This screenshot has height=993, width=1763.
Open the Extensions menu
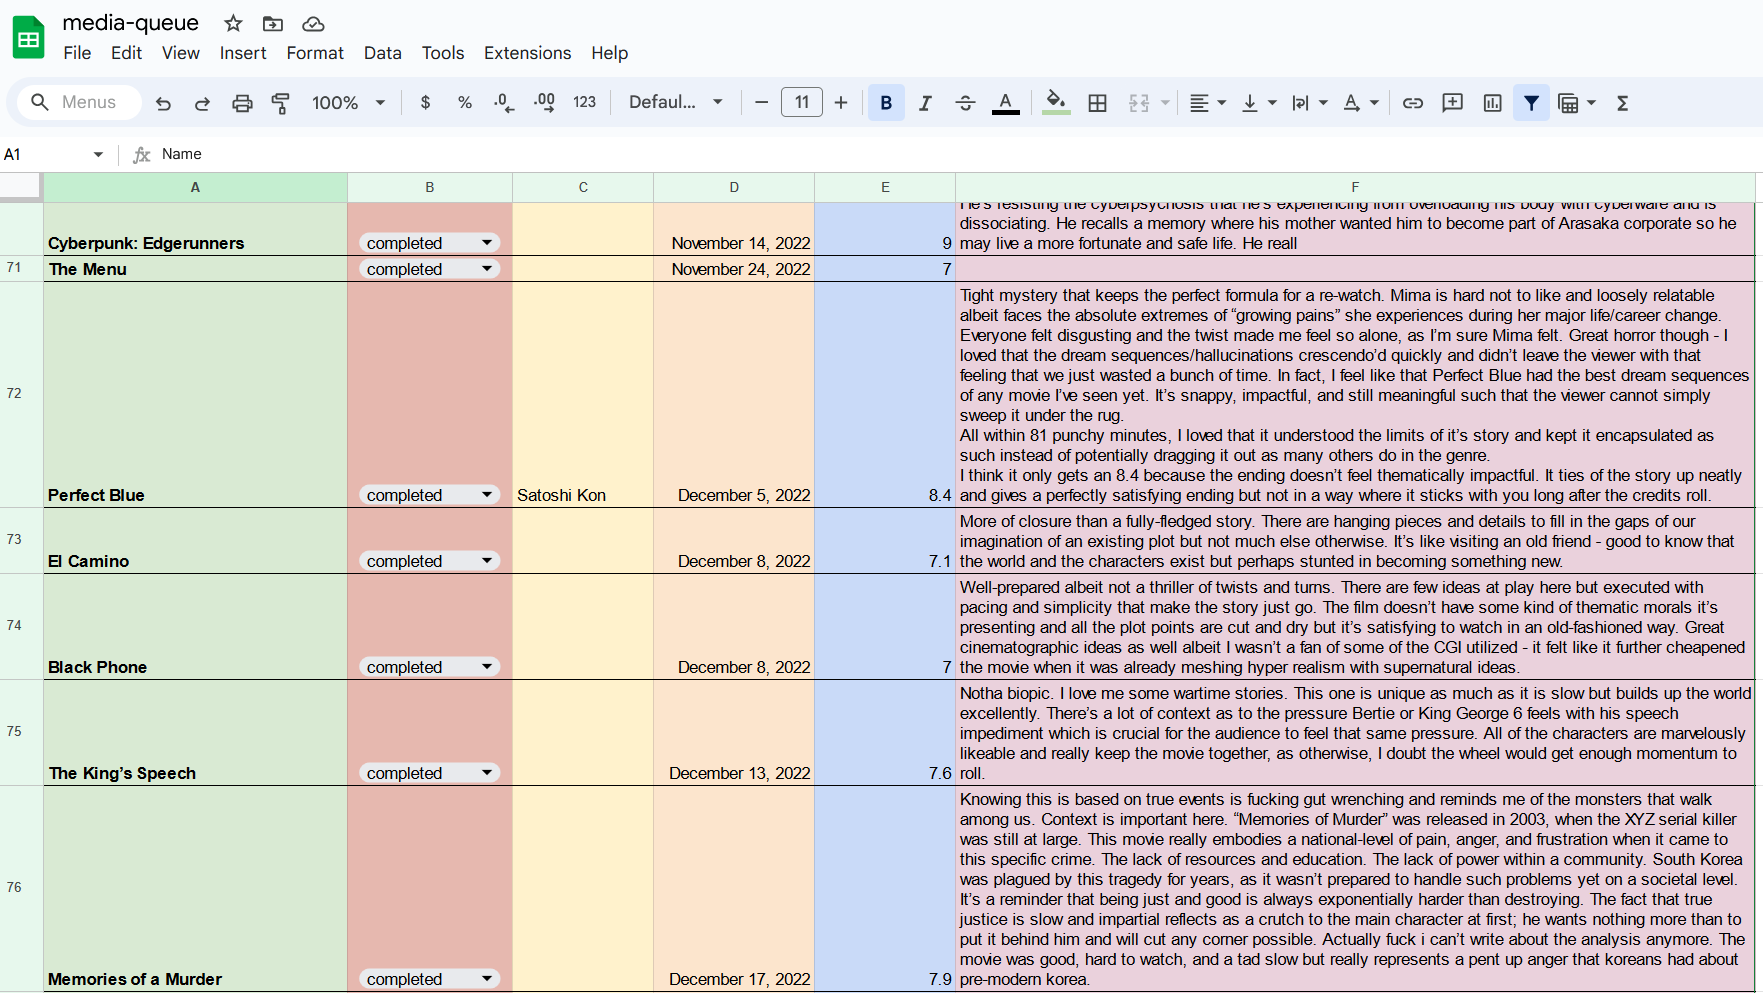[x=527, y=53]
